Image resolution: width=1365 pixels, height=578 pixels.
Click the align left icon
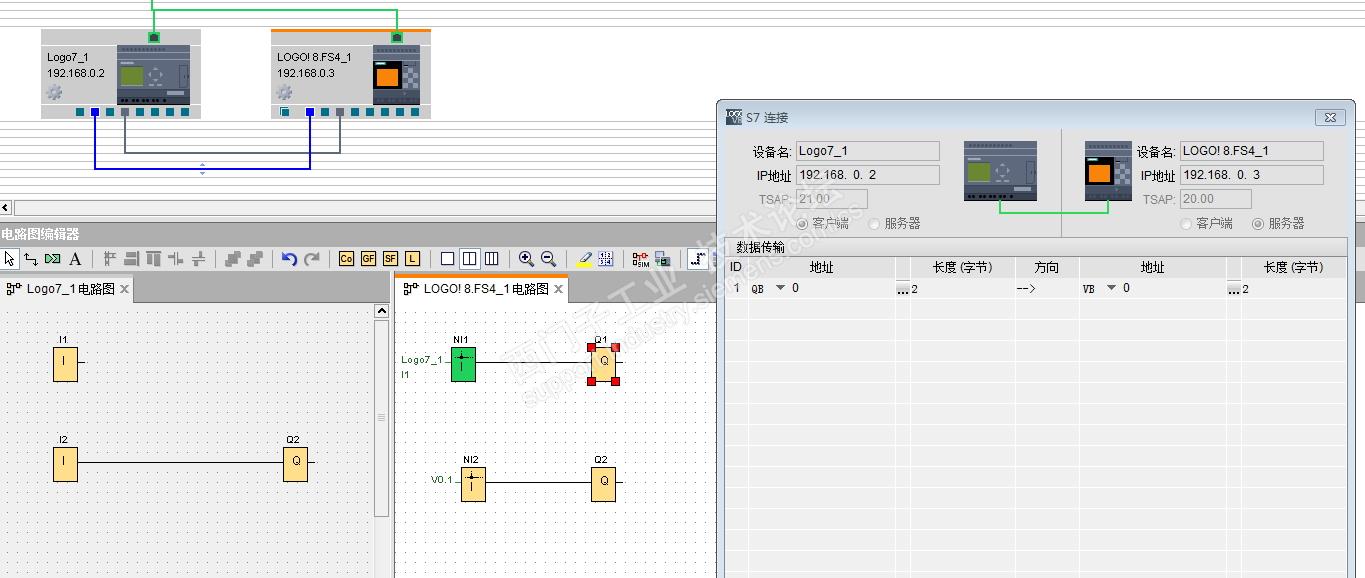(110, 259)
